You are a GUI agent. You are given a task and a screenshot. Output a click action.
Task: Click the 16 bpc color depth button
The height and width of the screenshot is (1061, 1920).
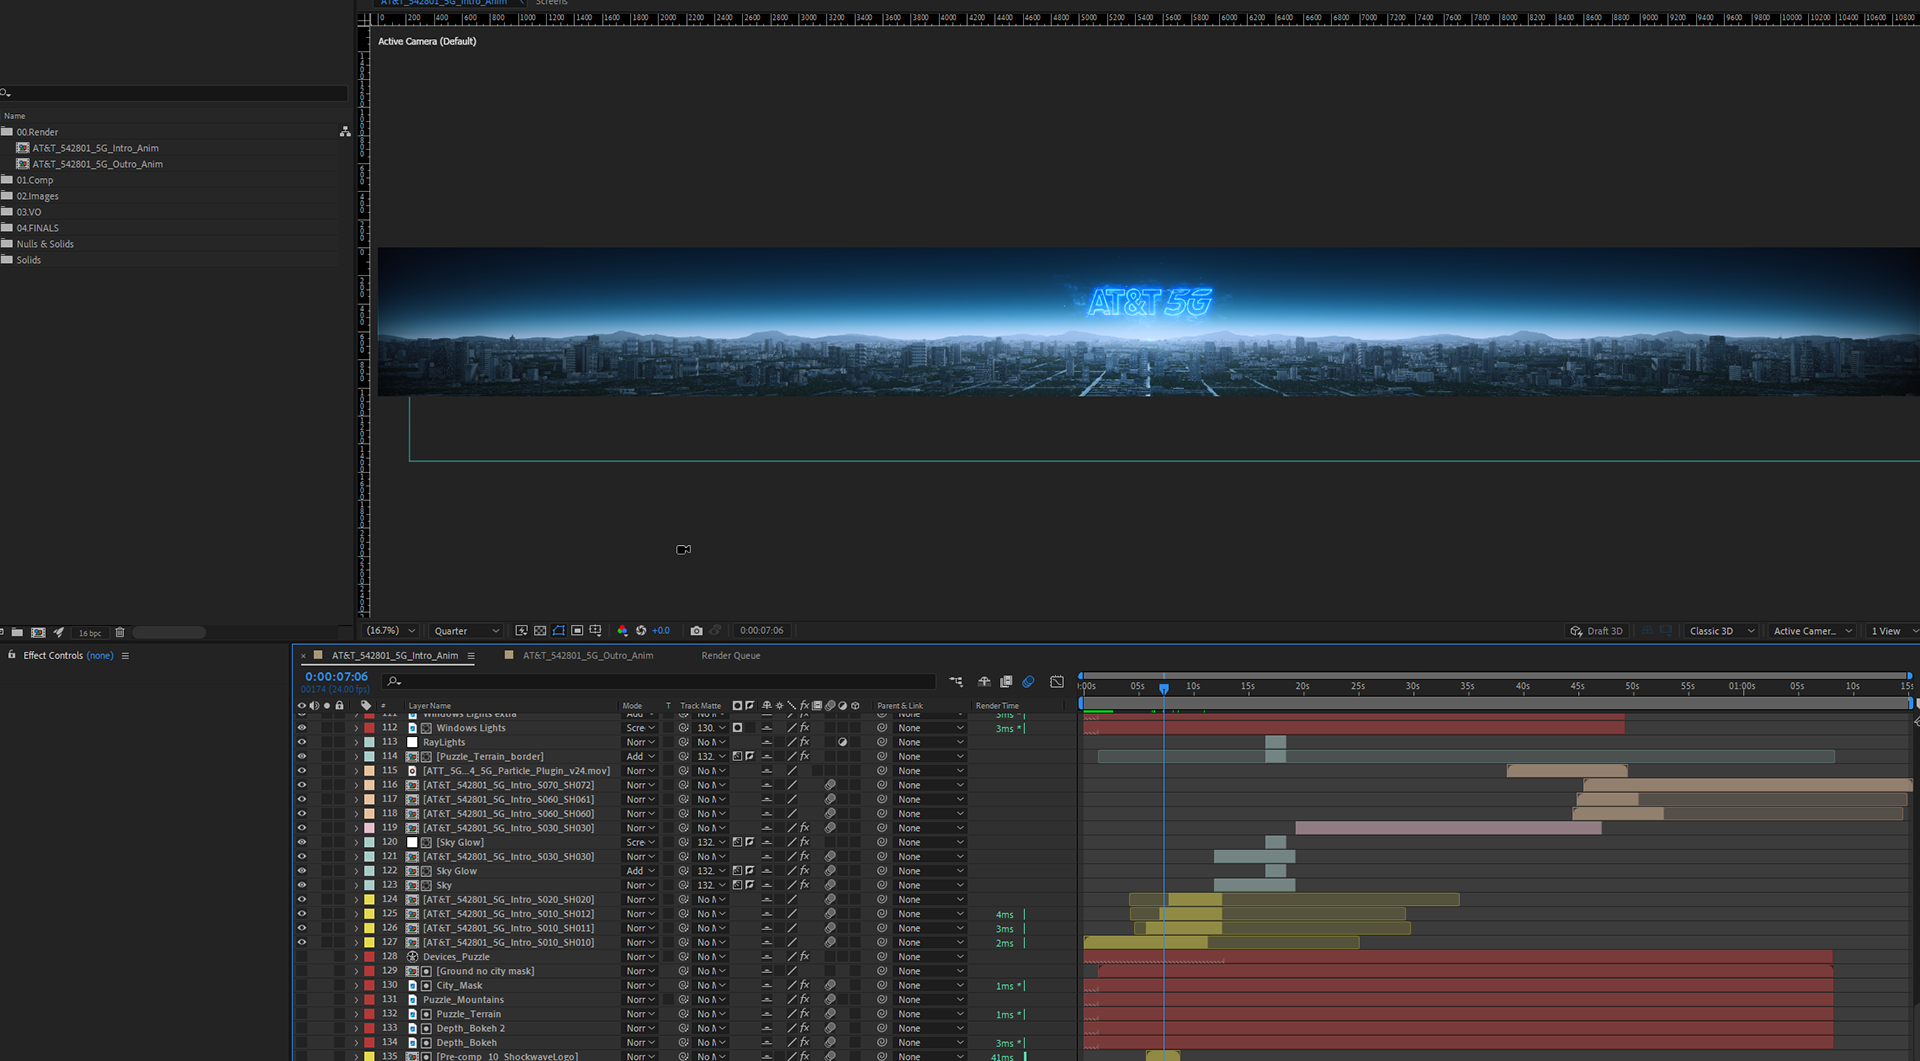[x=90, y=633]
